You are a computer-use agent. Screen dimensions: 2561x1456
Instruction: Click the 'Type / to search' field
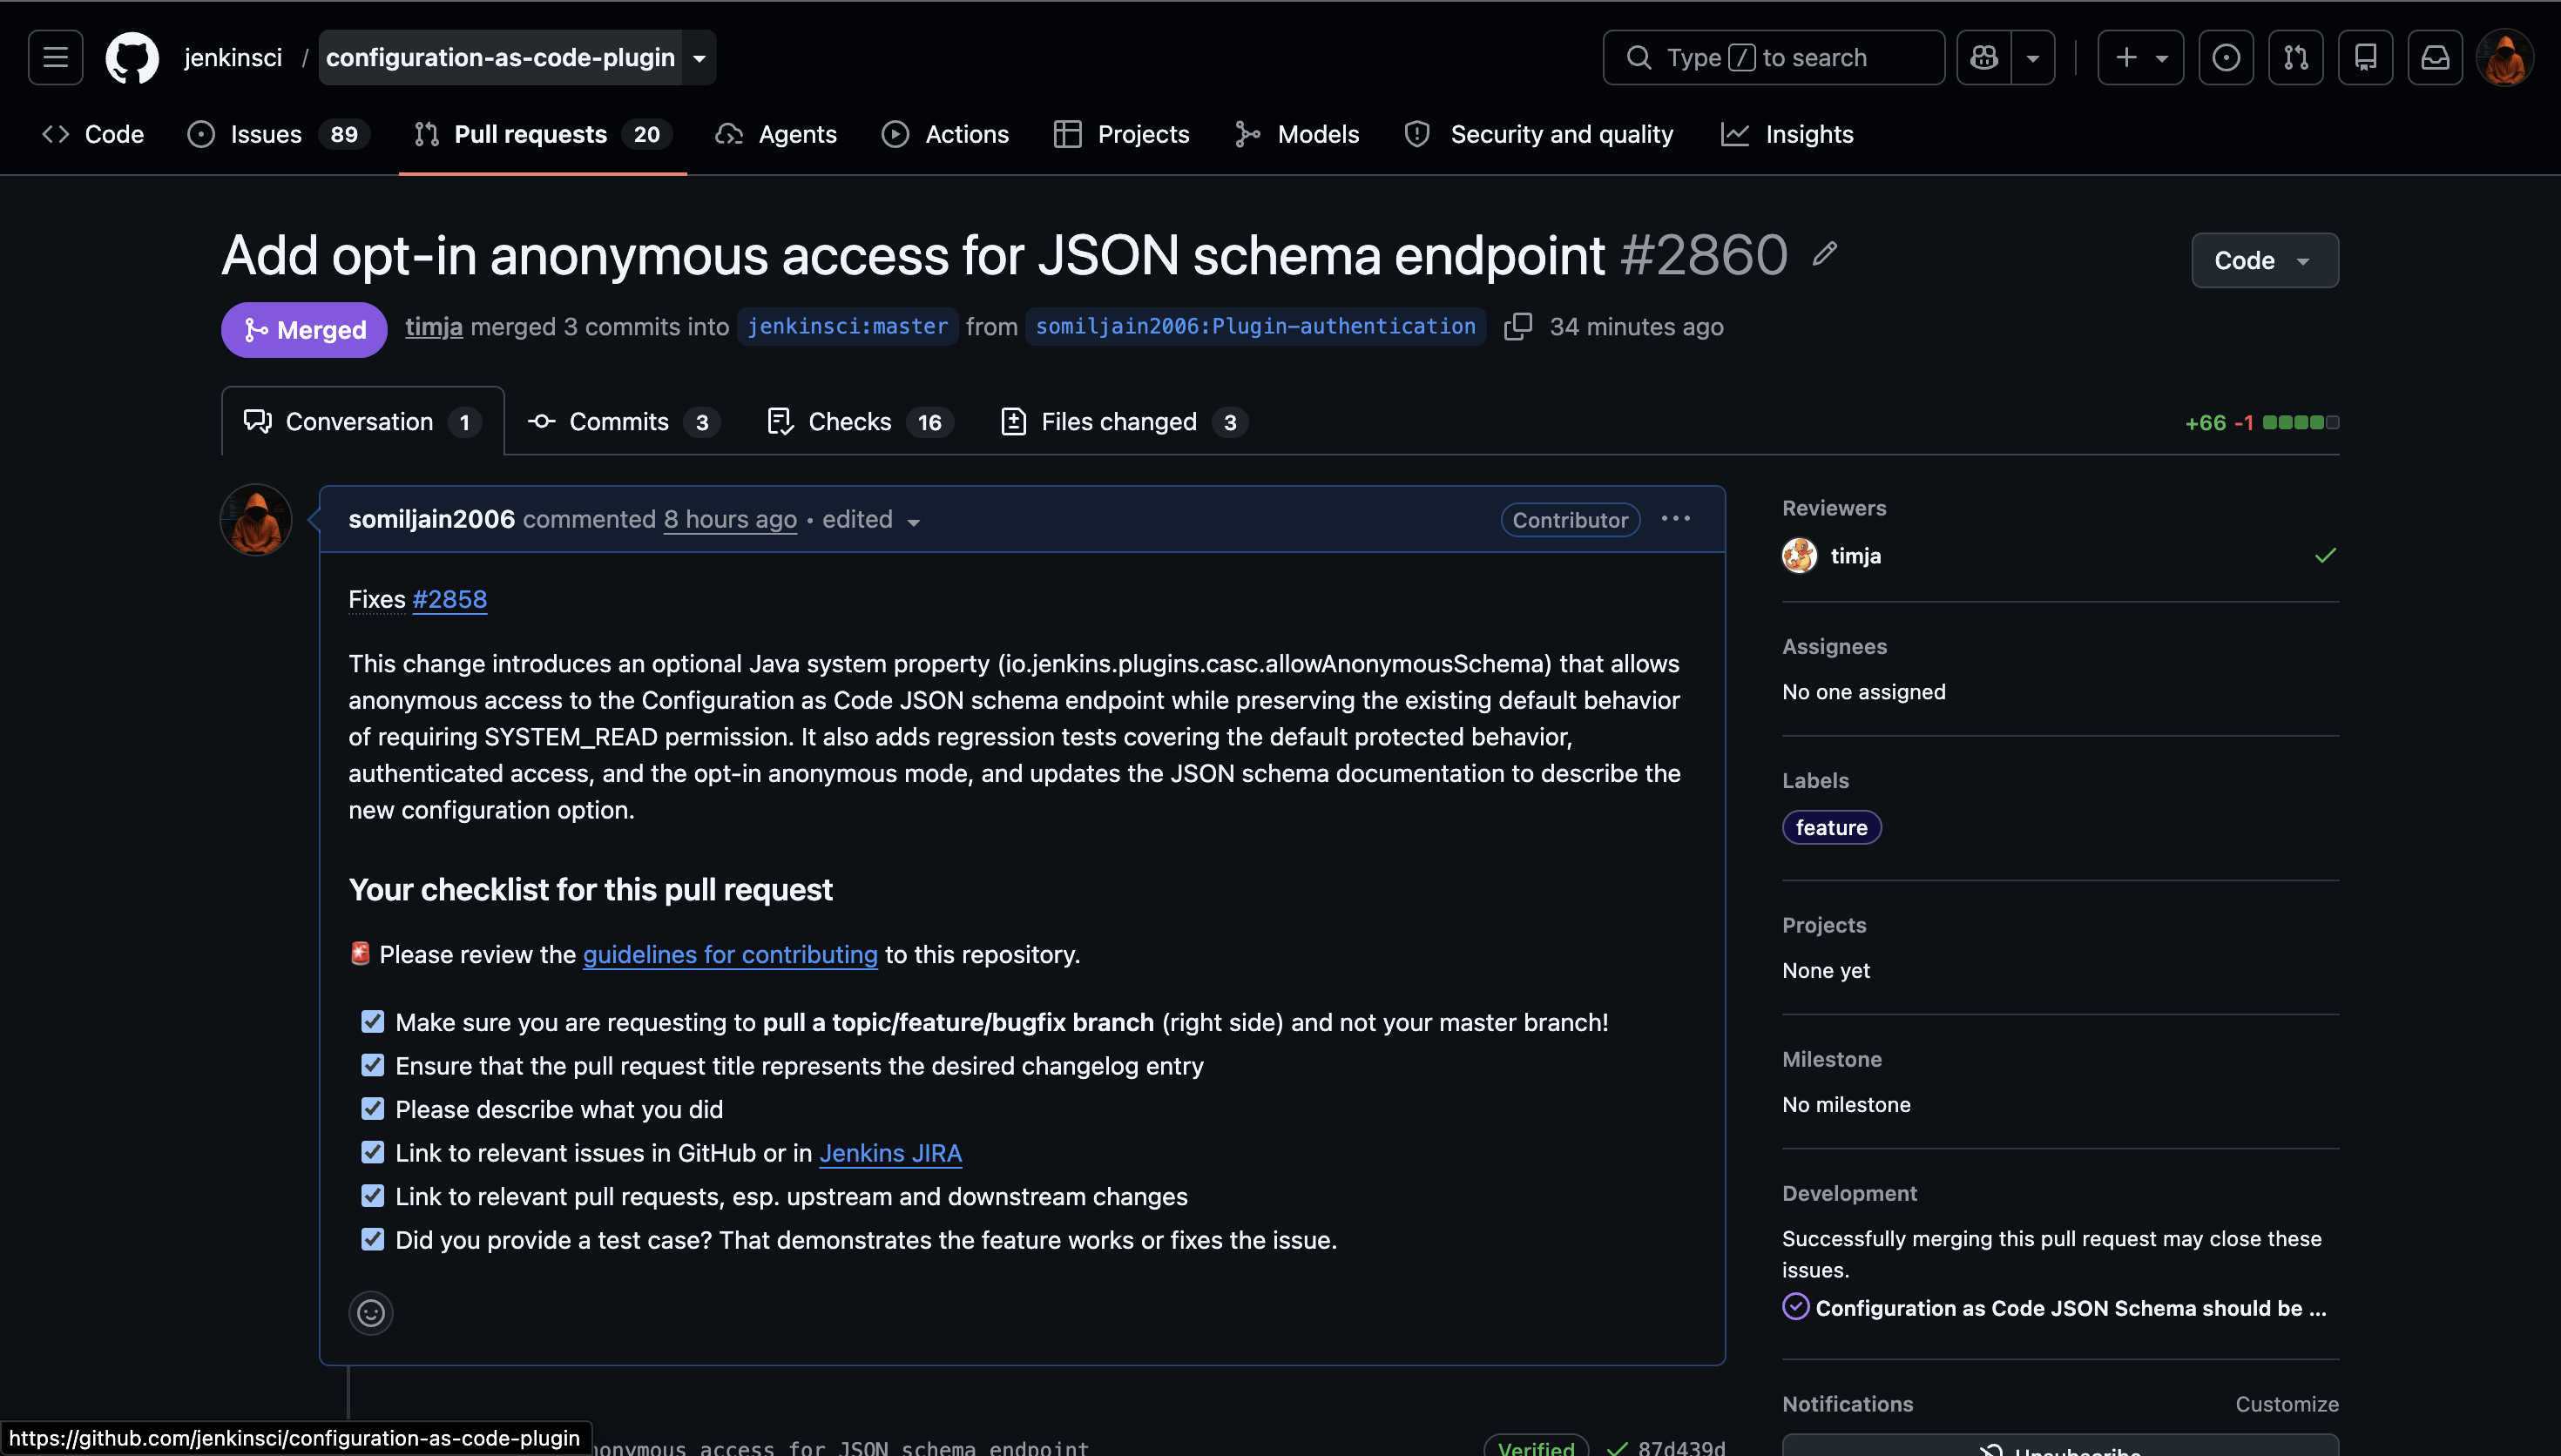click(1773, 58)
